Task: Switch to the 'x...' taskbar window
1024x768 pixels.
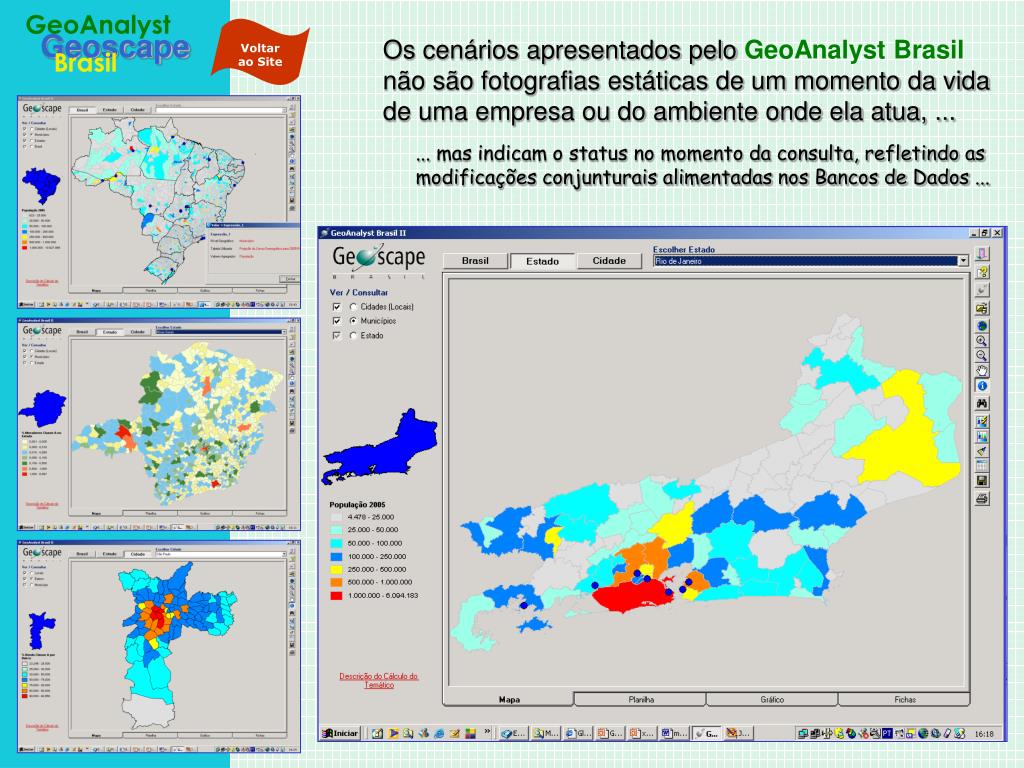Action: pos(642,733)
